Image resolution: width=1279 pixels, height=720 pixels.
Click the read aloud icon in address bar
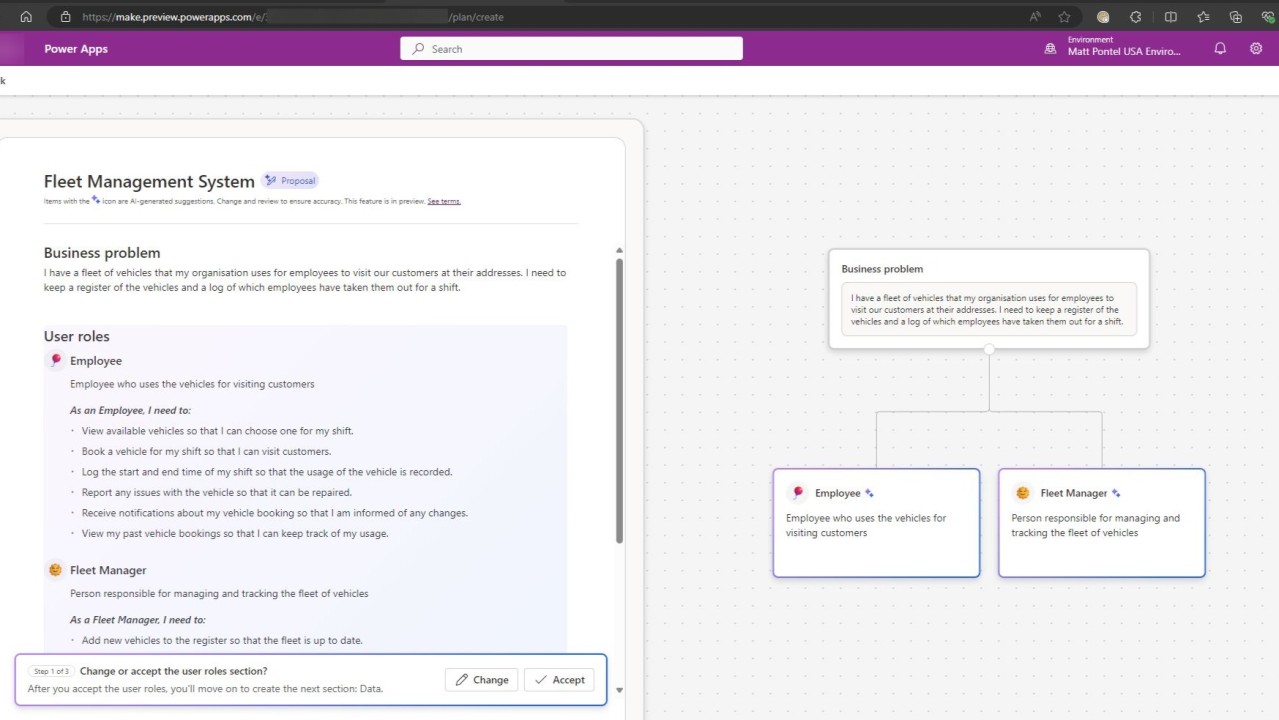[x=1035, y=16]
